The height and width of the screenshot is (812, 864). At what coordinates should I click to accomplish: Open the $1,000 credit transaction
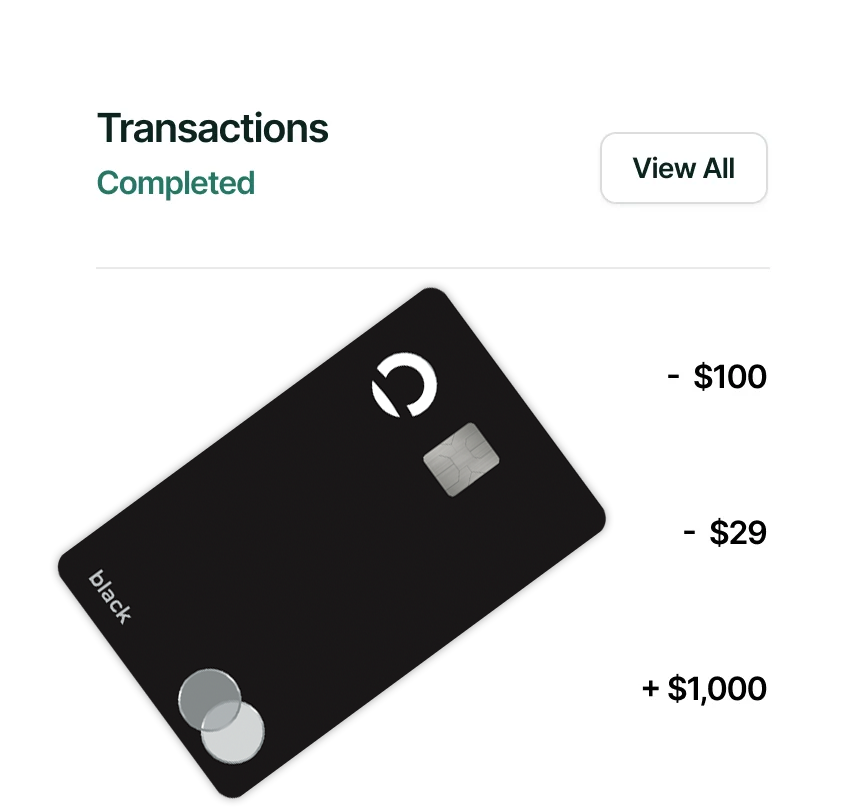click(x=704, y=689)
